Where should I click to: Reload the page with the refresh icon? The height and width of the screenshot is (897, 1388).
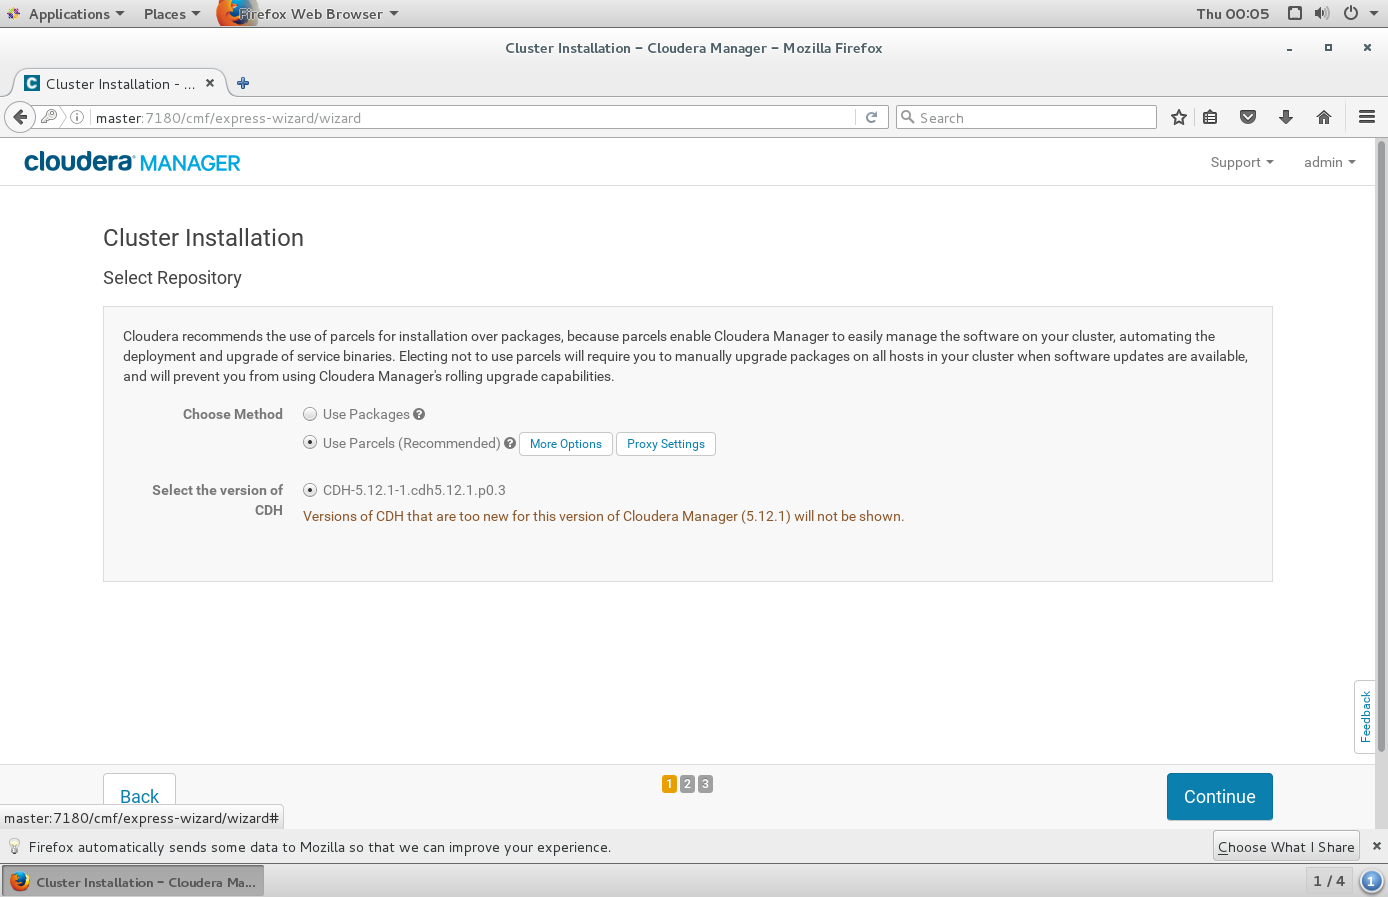(871, 117)
